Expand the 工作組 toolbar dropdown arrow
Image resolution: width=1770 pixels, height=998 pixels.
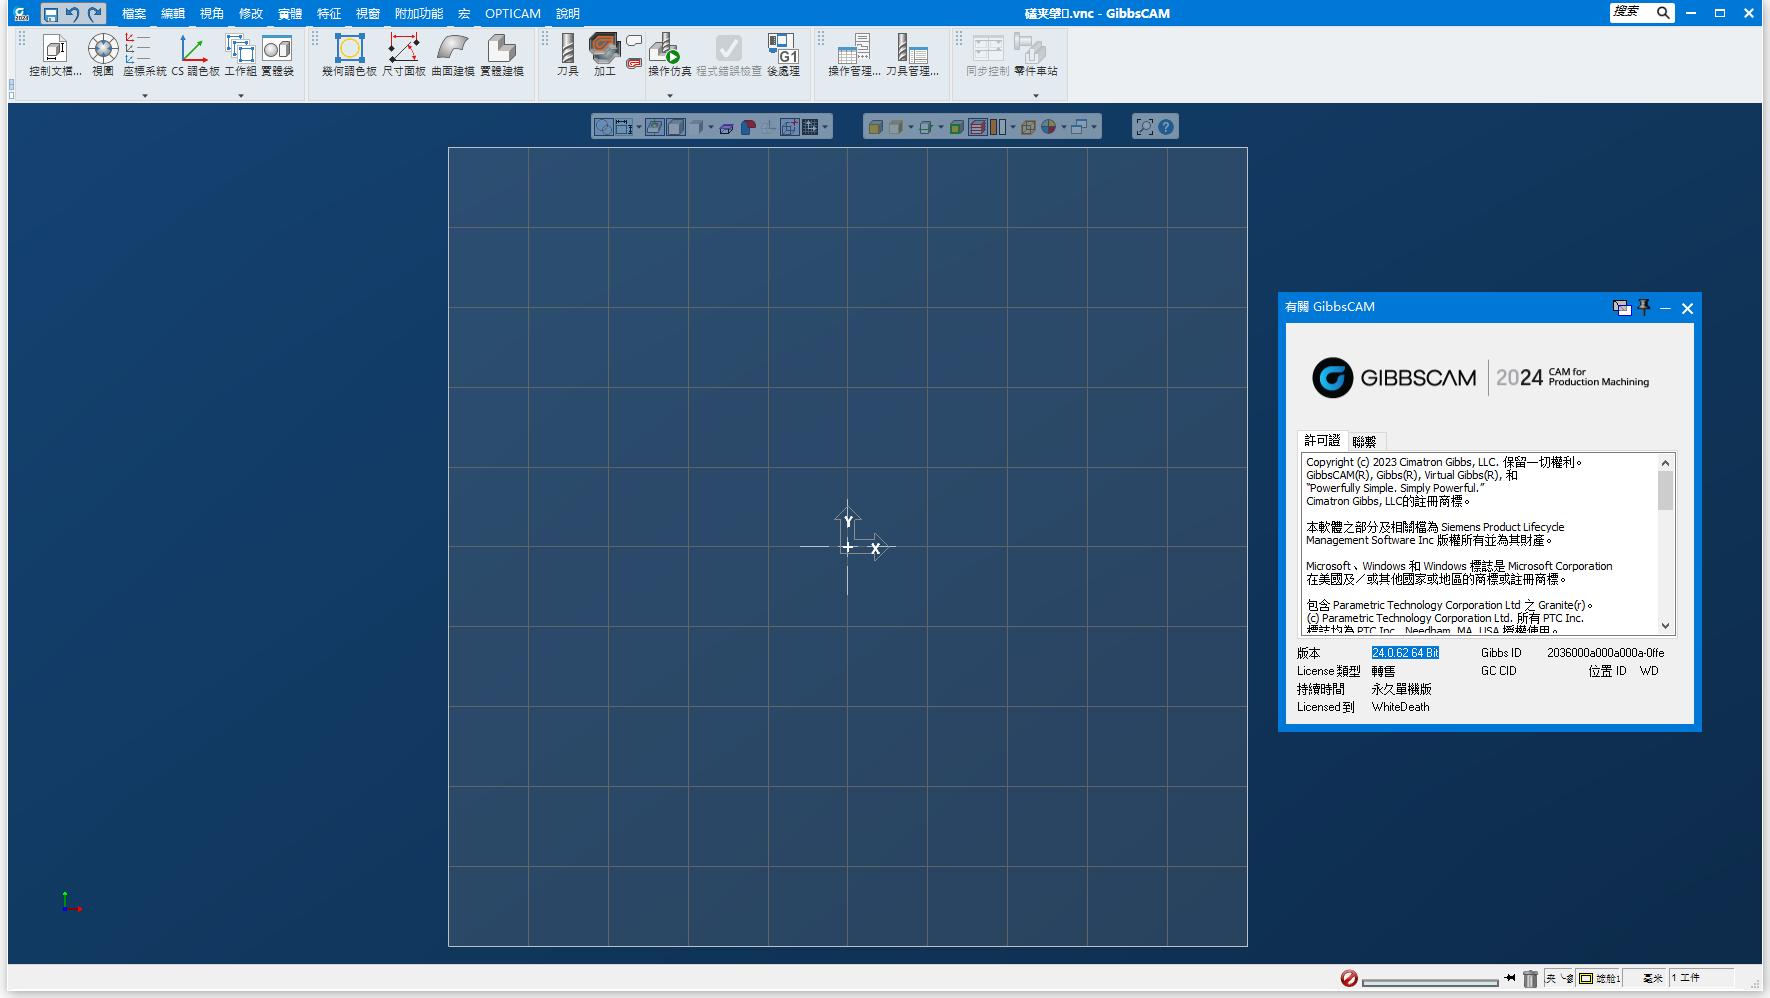point(241,96)
